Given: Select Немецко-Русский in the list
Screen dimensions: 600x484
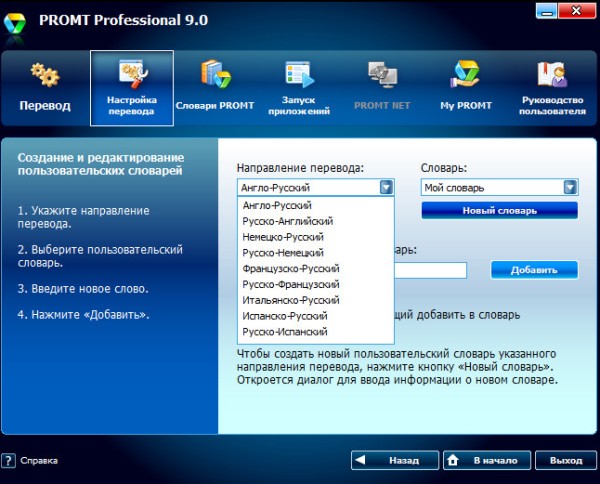Looking at the screenshot, I should coord(286,237).
